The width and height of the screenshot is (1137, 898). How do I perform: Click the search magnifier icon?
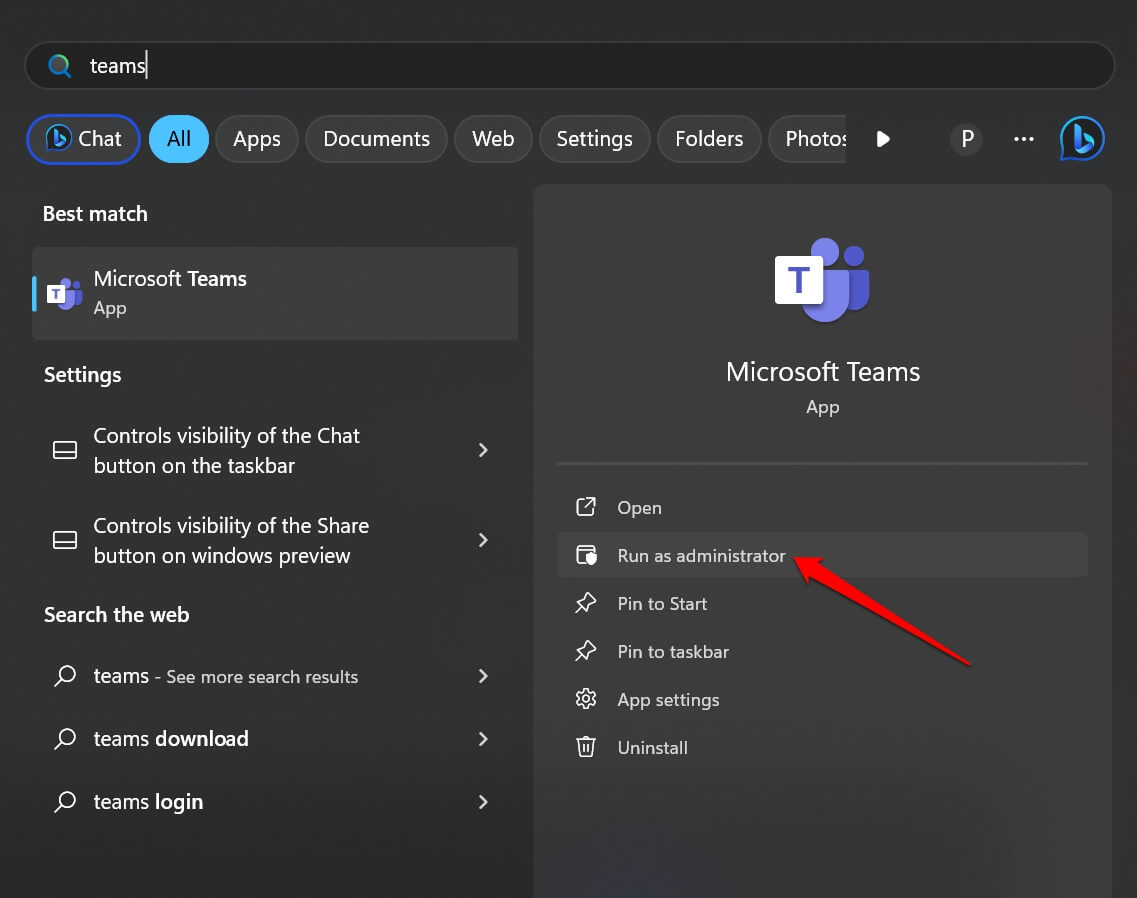pyautogui.click(x=59, y=65)
